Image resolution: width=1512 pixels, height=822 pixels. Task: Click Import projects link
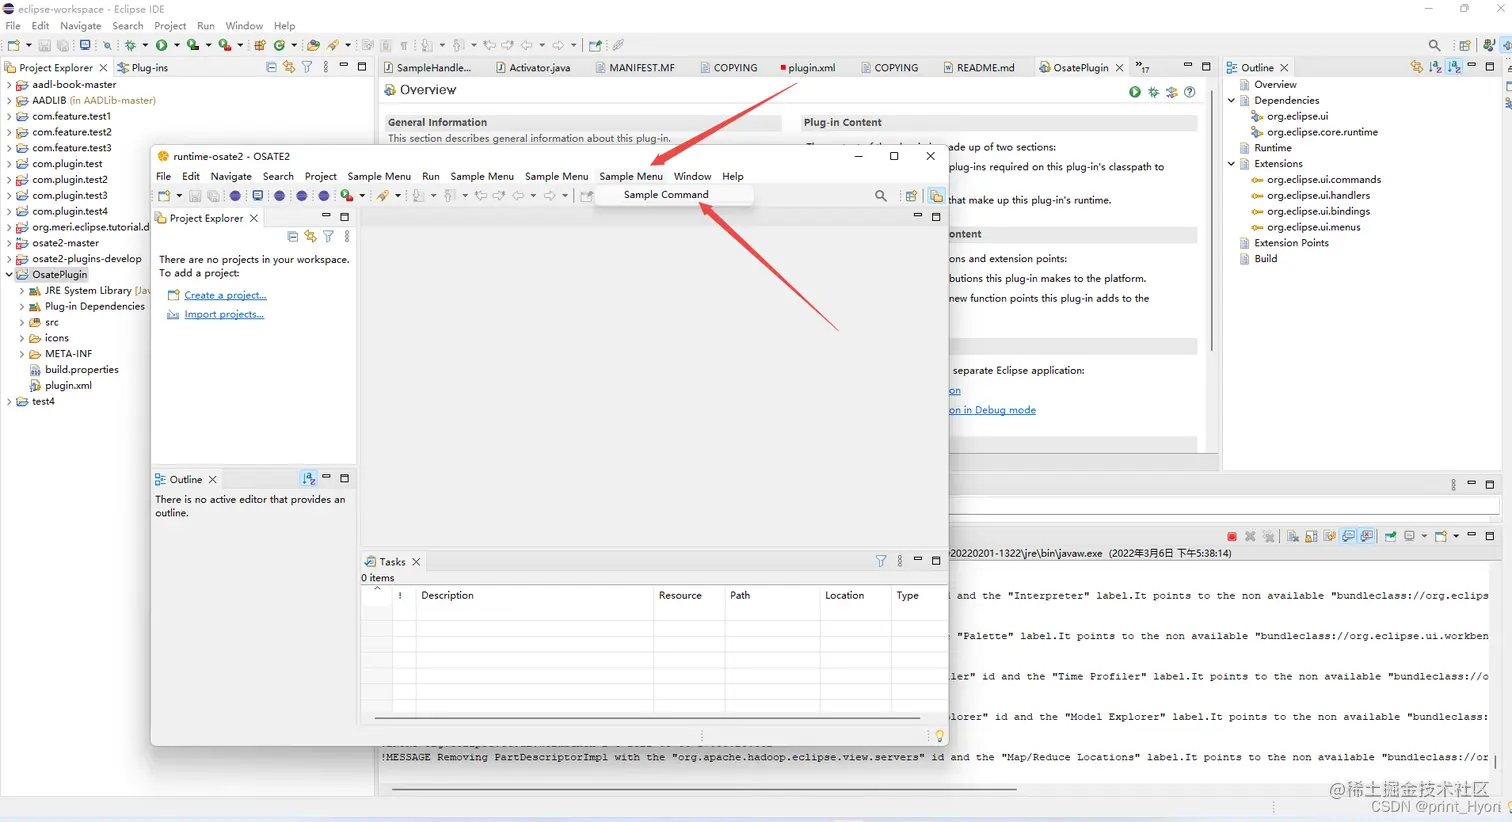pyautogui.click(x=224, y=314)
